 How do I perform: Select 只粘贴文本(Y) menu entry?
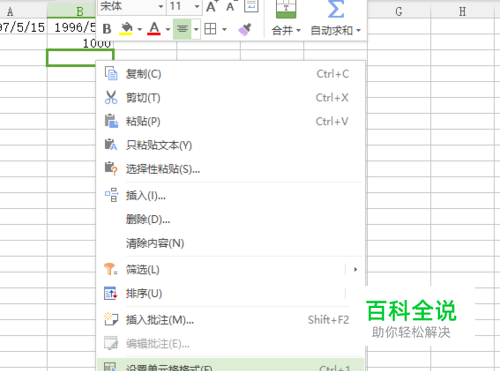tap(231, 145)
